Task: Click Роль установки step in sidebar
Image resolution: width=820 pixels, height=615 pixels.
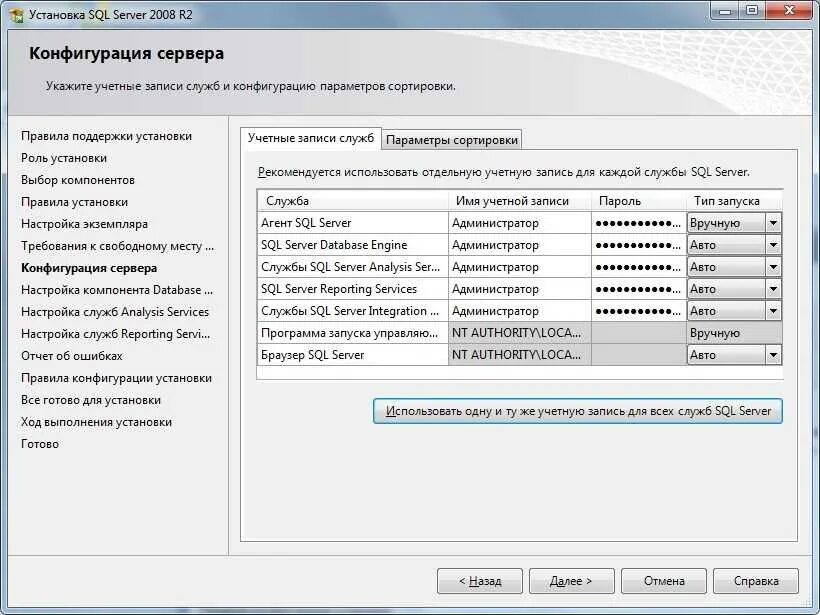Action: coord(64,158)
